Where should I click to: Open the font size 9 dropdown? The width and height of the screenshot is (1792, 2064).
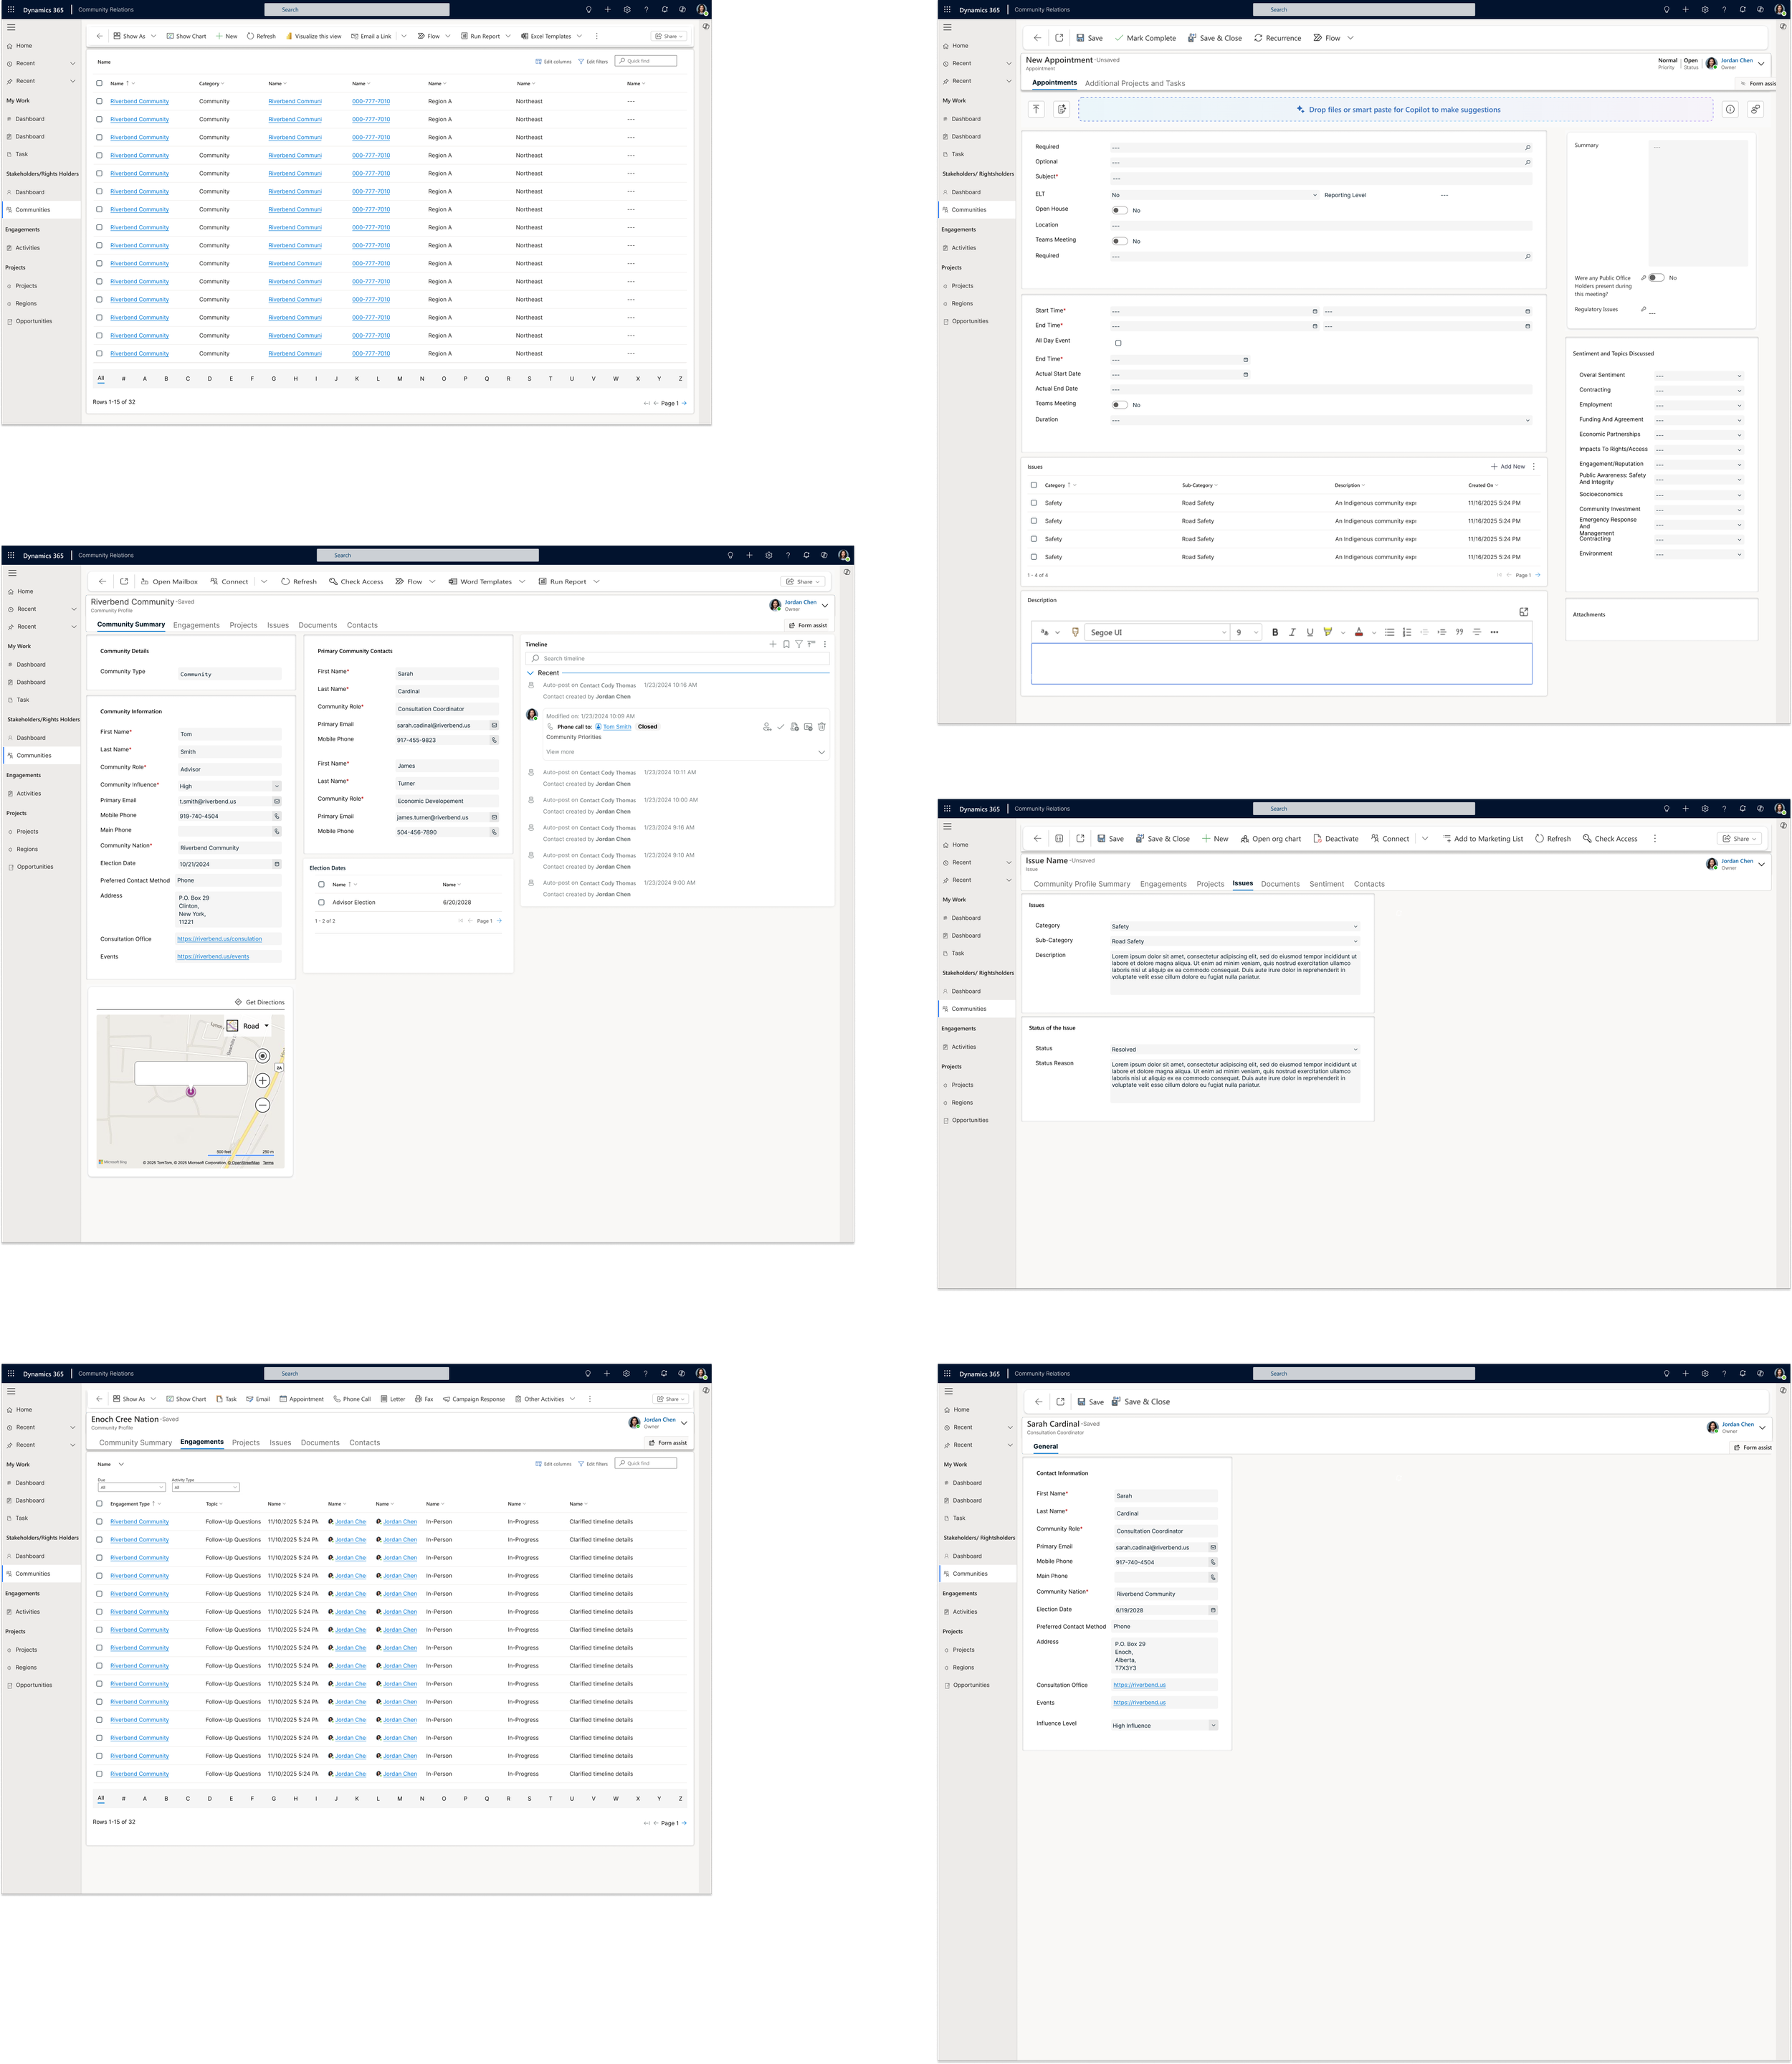[1247, 632]
